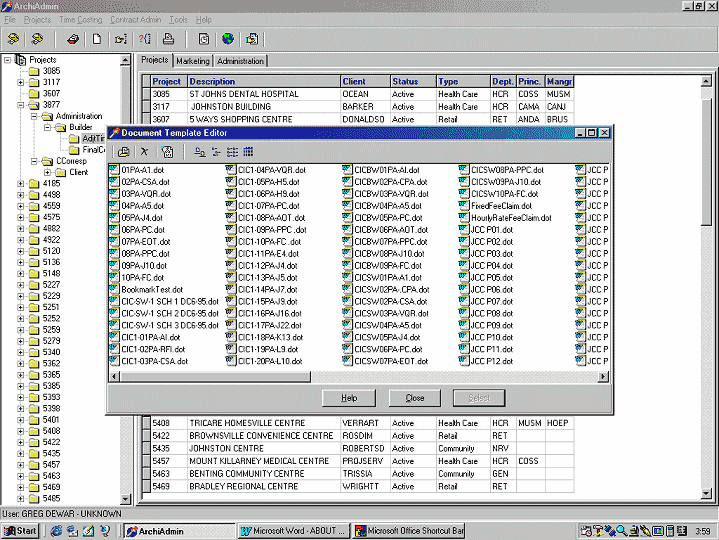719x540 pixels.
Task: Switch template list to large icons view
Action: coord(199,152)
